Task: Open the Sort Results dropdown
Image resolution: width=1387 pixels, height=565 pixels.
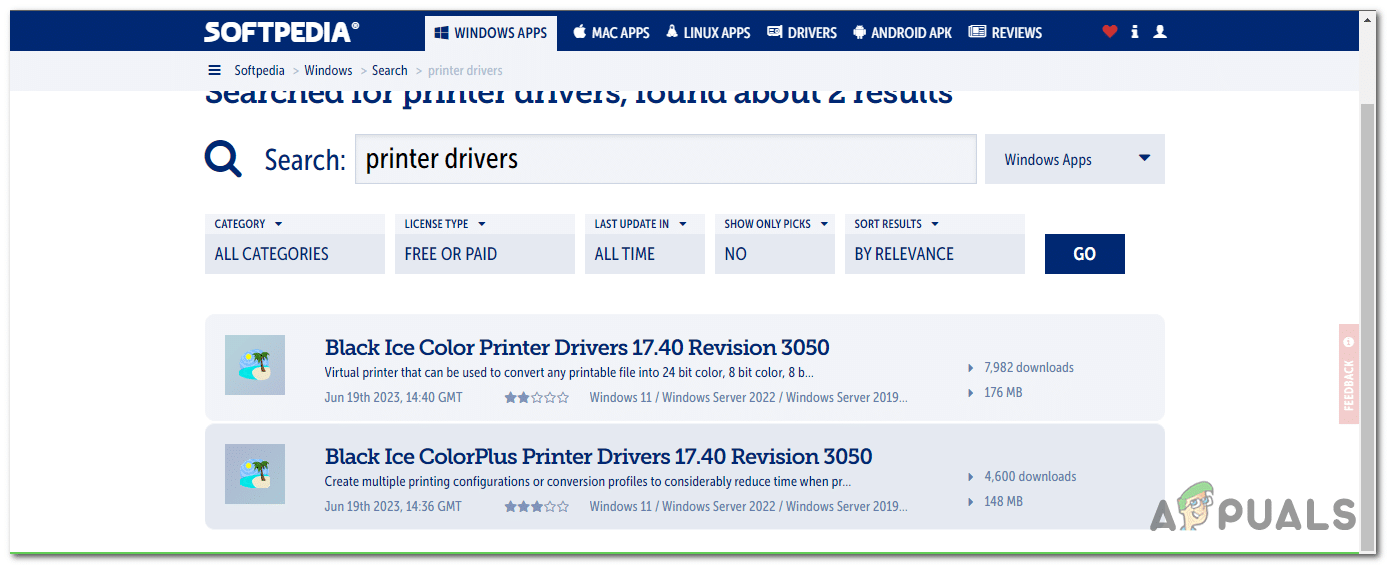Action: click(934, 243)
